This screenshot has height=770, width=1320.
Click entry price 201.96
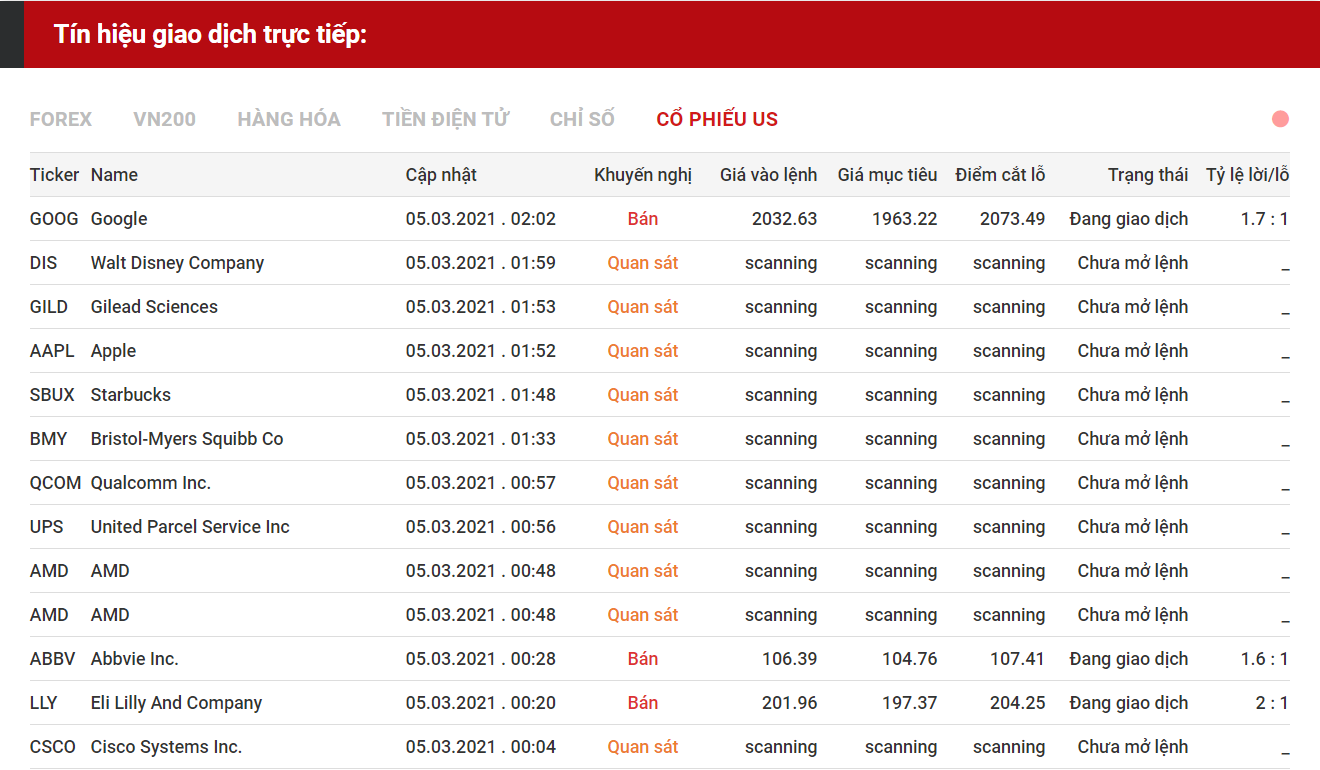click(x=790, y=703)
